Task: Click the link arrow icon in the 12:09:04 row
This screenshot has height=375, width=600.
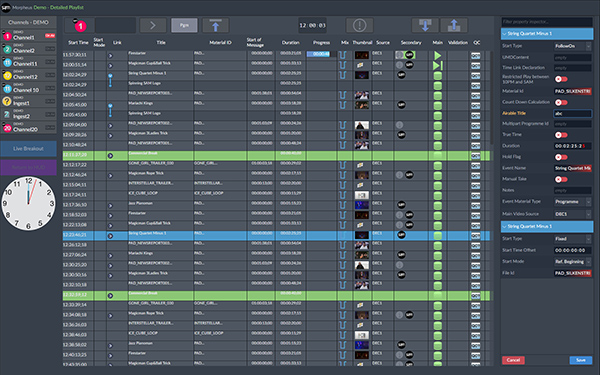Action: coord(110,126)
